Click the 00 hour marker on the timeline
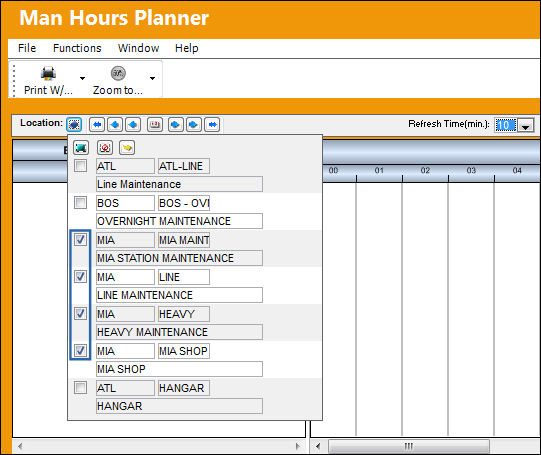Screen dimensions: 541x455 [333, 170]
